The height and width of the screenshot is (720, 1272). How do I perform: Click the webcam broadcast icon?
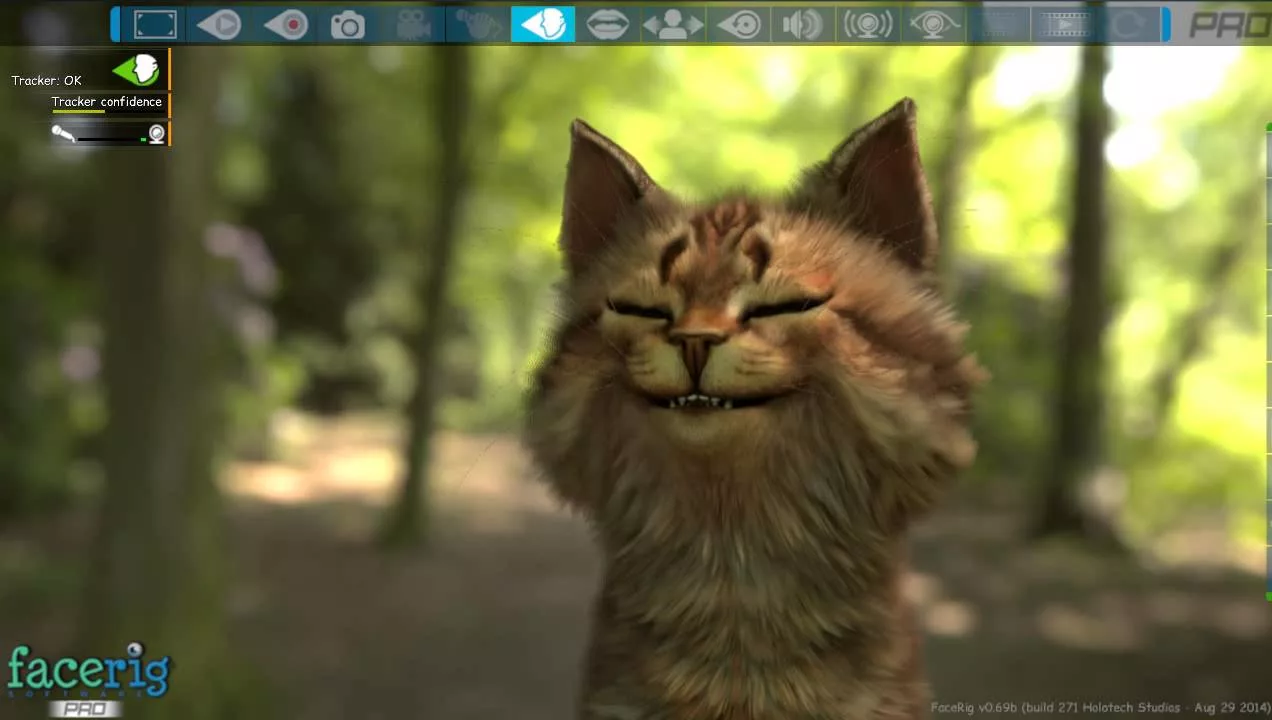[x=868, y=24]
